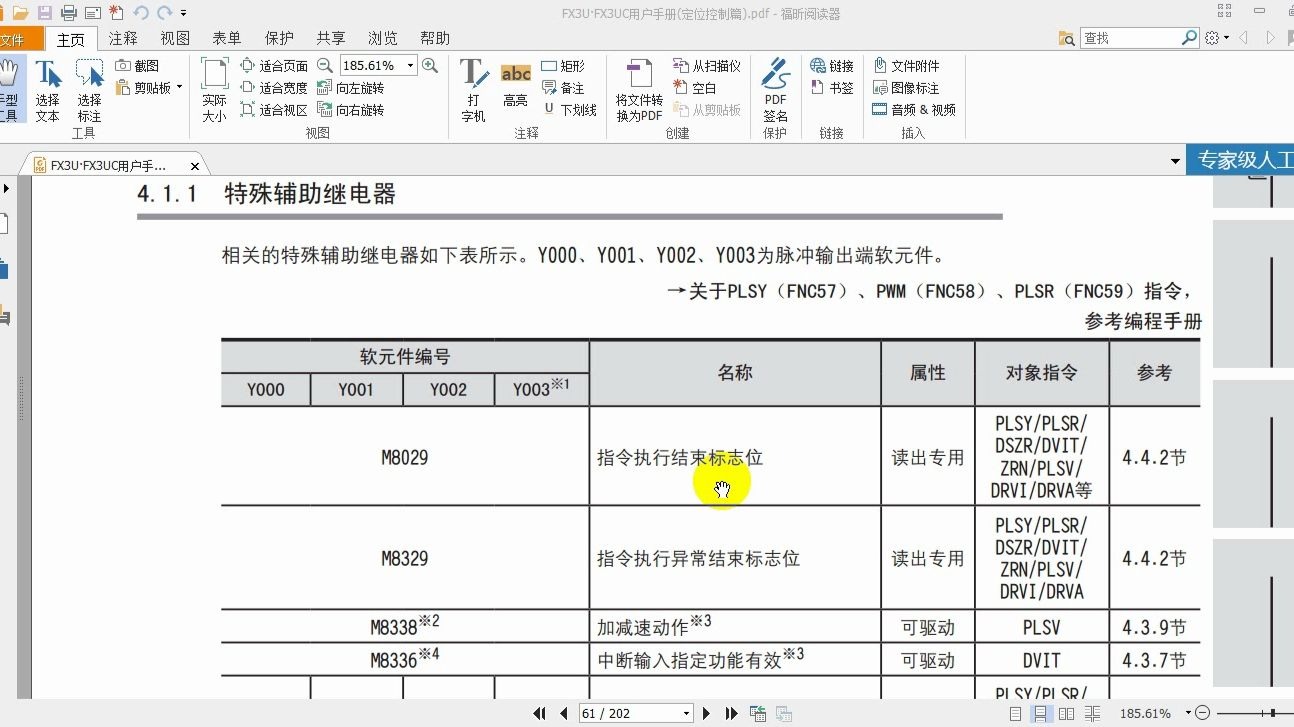
Task: Open the 185.61% zoom level dropdown
Action: [x=408, y=64]
